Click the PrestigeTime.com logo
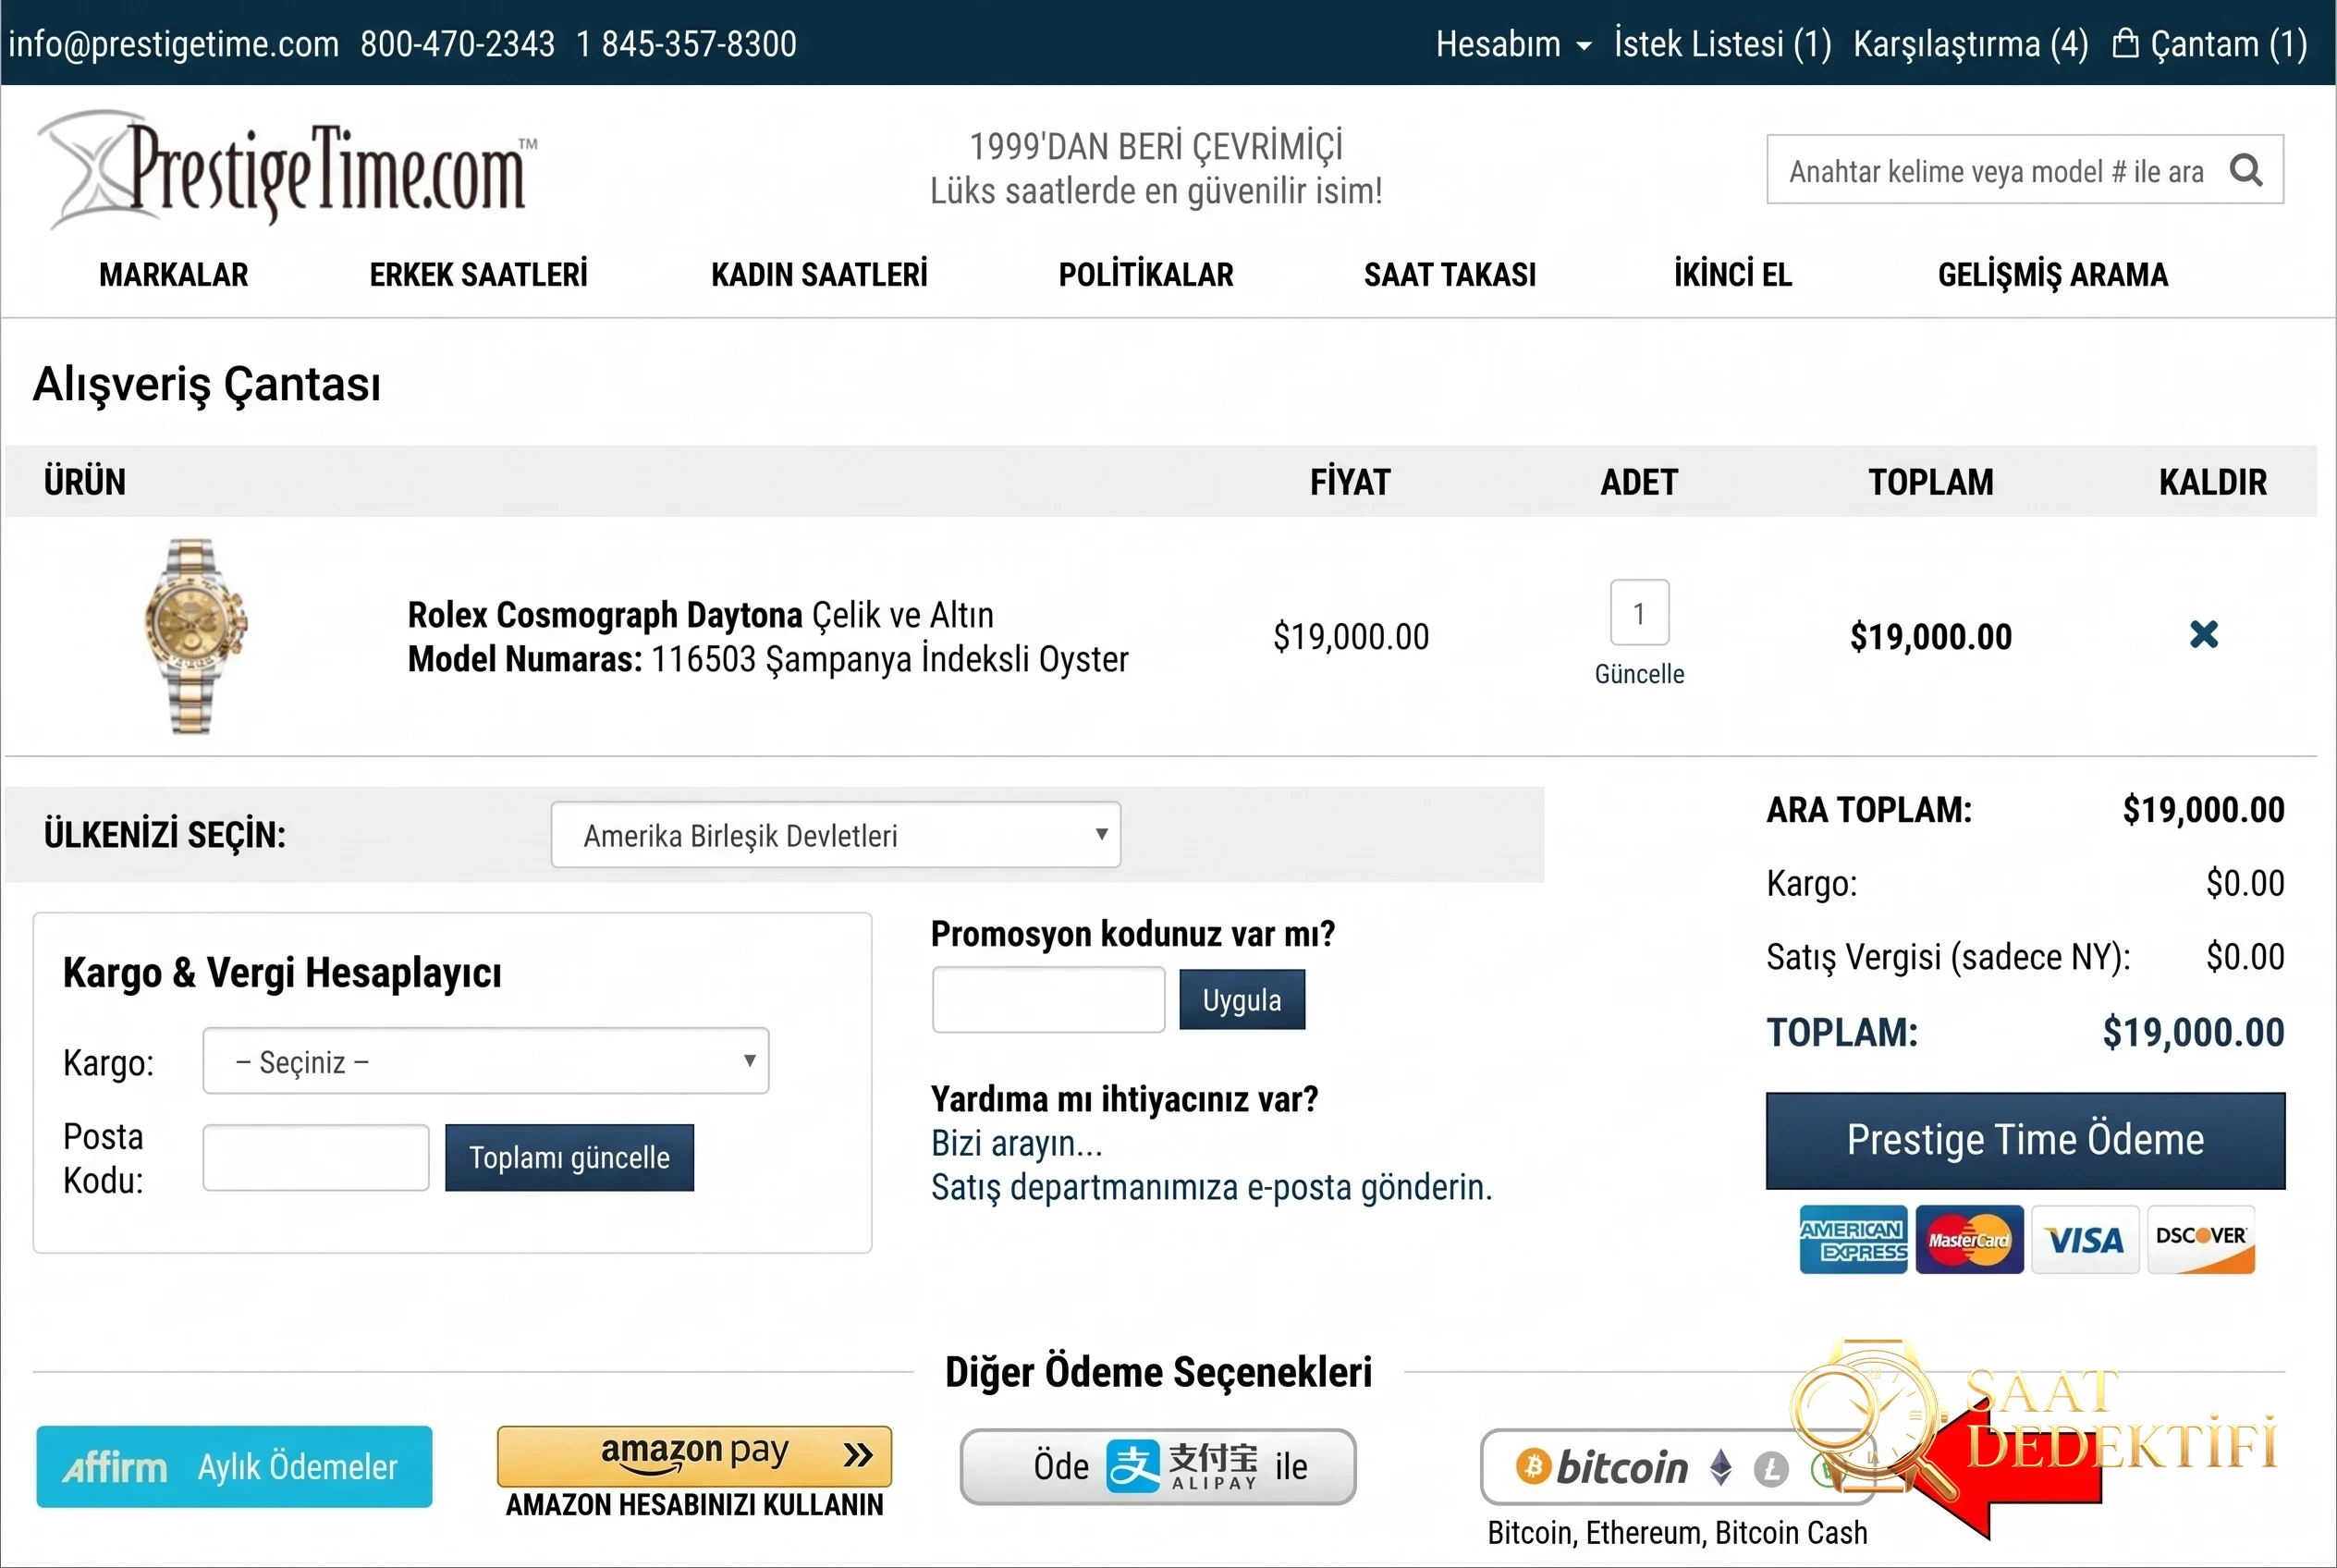2337x1568 pixels. [288, 169]
